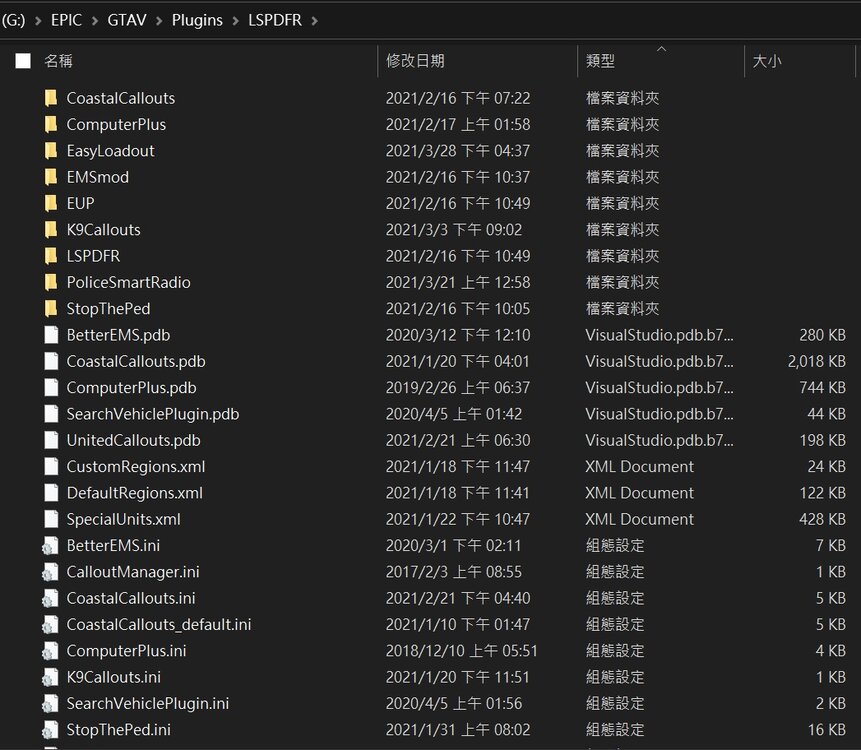Viewport: 861px width, 750px height.
Task: Open the LSPDFR folder icon
Action: click(x=51, y=256)
